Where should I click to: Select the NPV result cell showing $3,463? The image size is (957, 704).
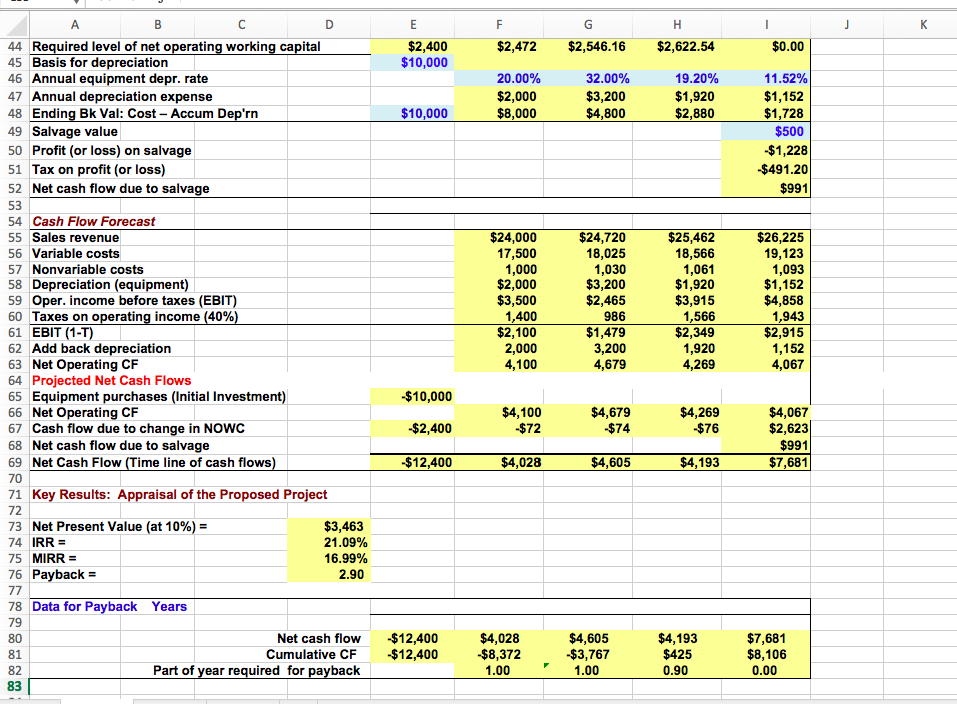pos(328,526)
